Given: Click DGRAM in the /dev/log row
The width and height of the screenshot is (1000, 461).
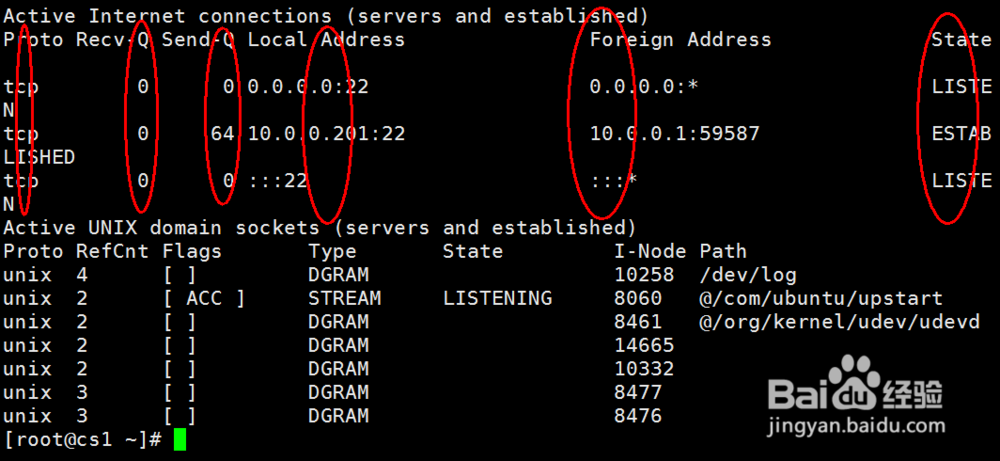Looking at the screenshot, I should 339,275.
